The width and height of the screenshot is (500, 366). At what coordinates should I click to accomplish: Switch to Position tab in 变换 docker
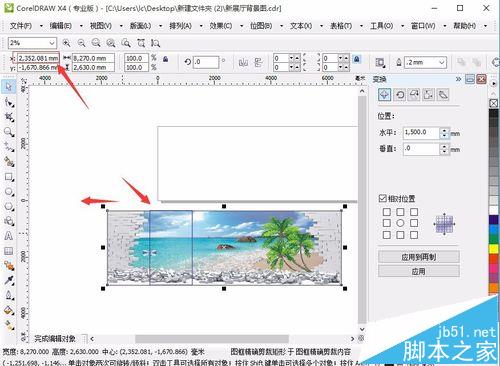click(384, 95)
